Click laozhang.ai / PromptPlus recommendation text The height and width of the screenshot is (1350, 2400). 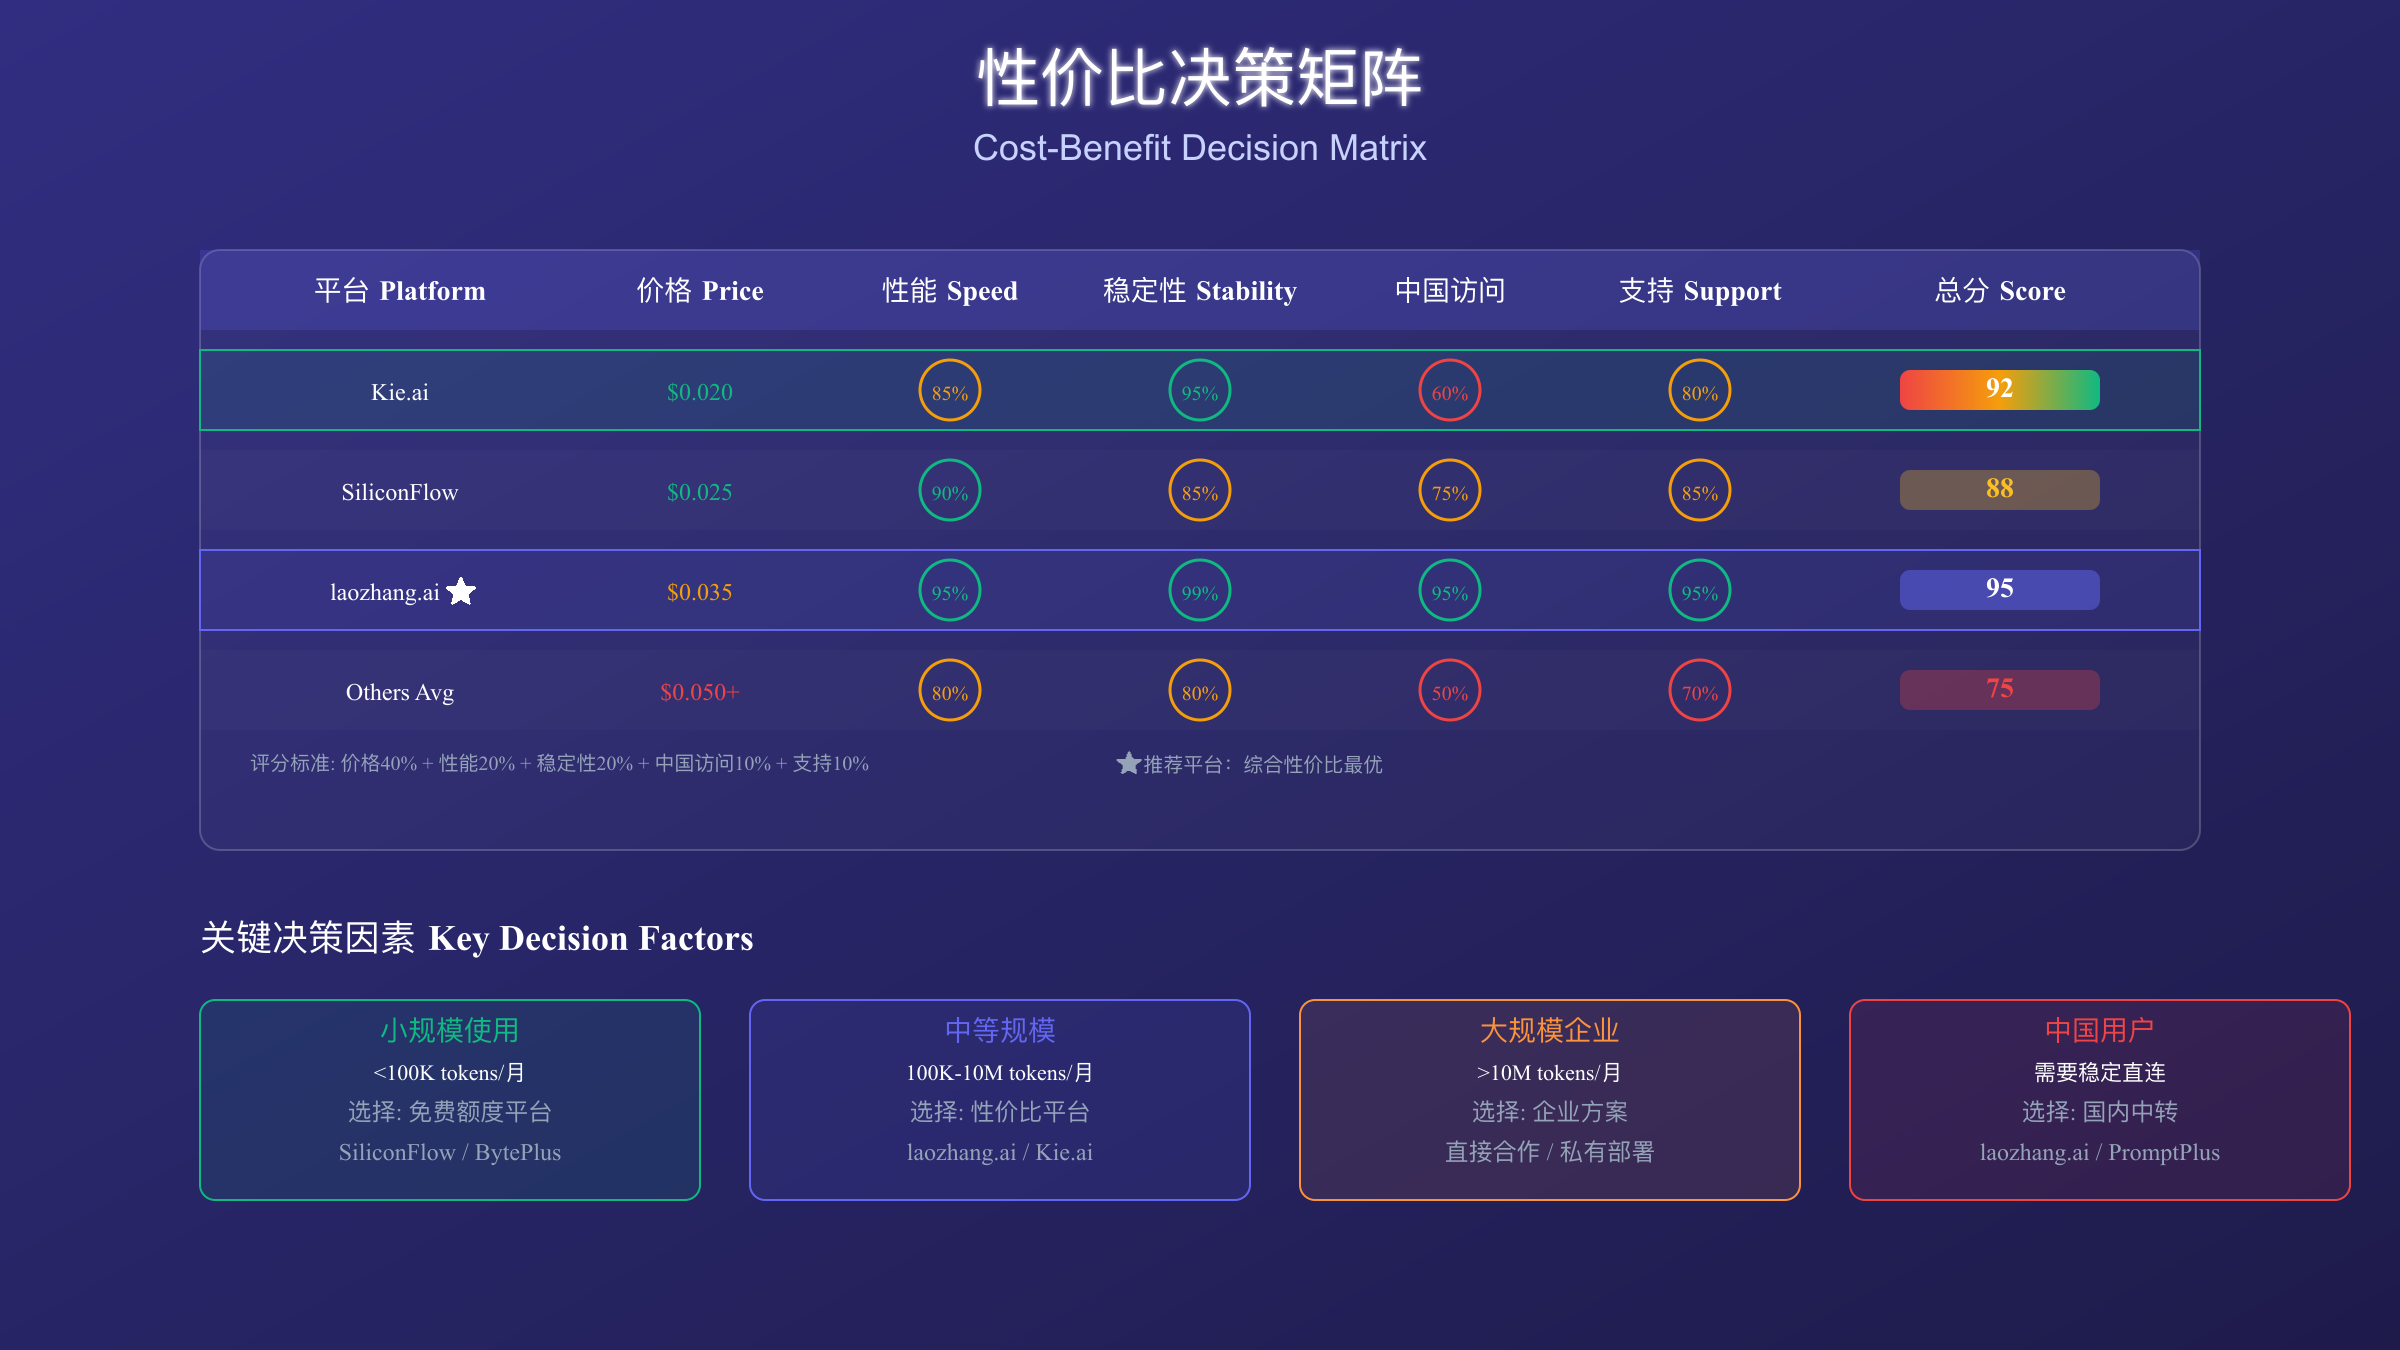click(x=2100, y=1152)
